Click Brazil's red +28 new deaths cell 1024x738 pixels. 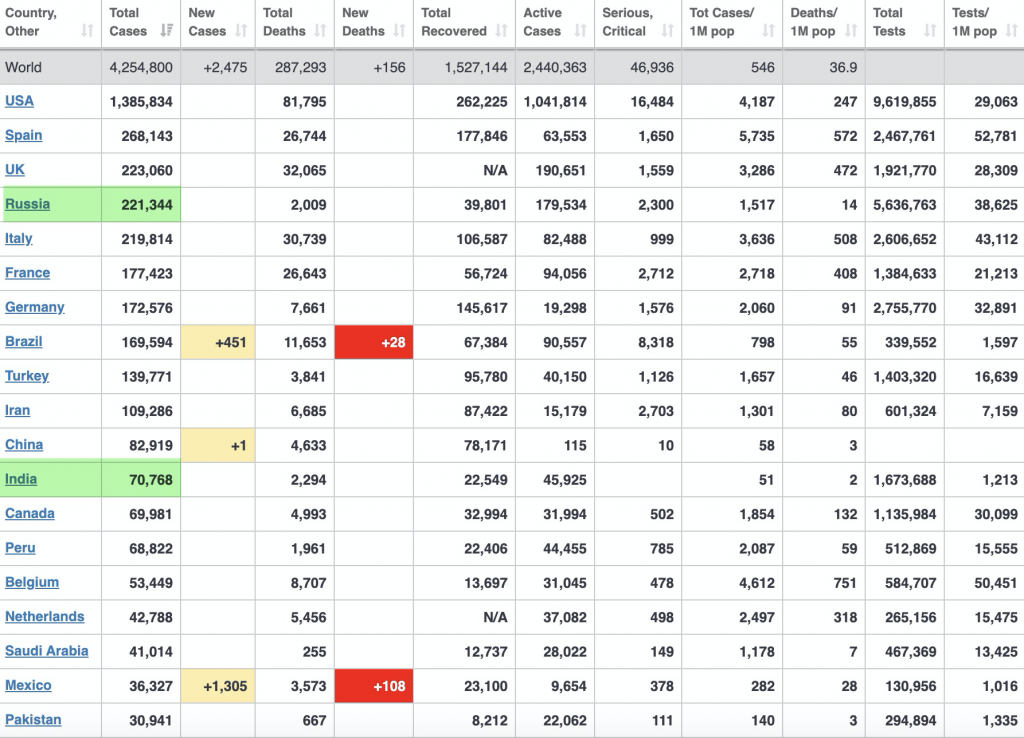(x=373, y=342)
